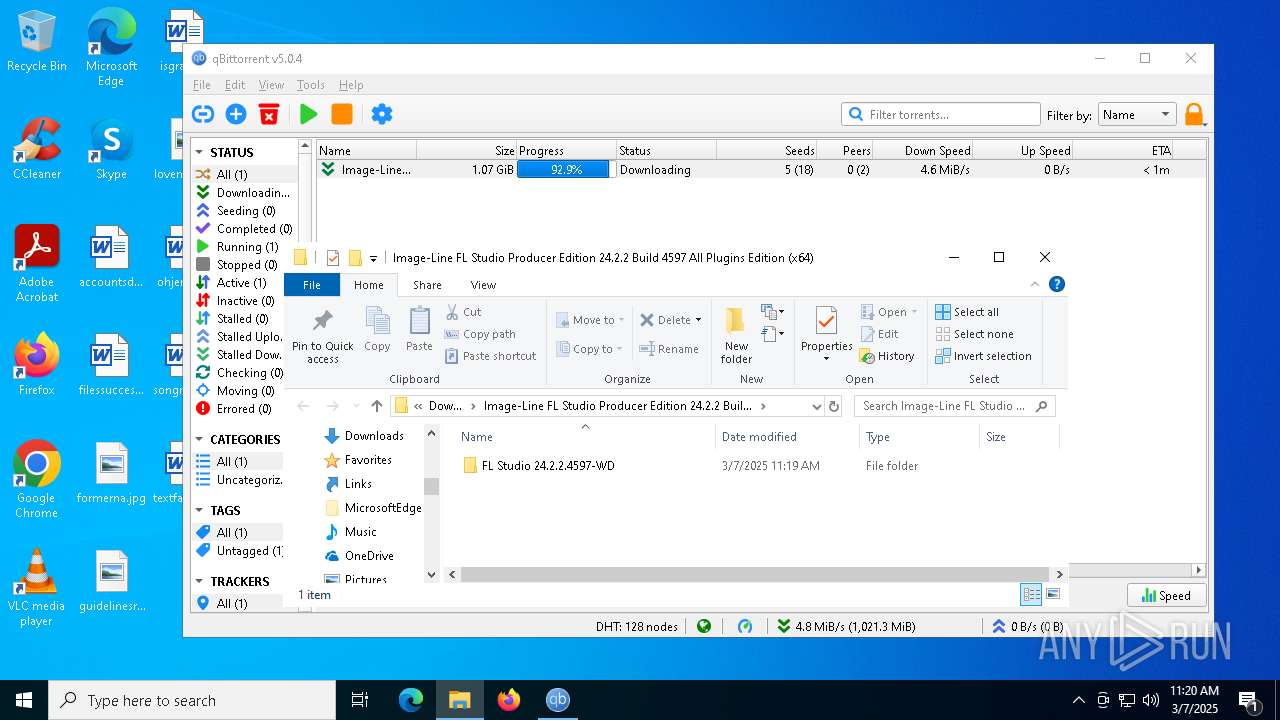Click in the Filter torrents search field

(941, 114)
